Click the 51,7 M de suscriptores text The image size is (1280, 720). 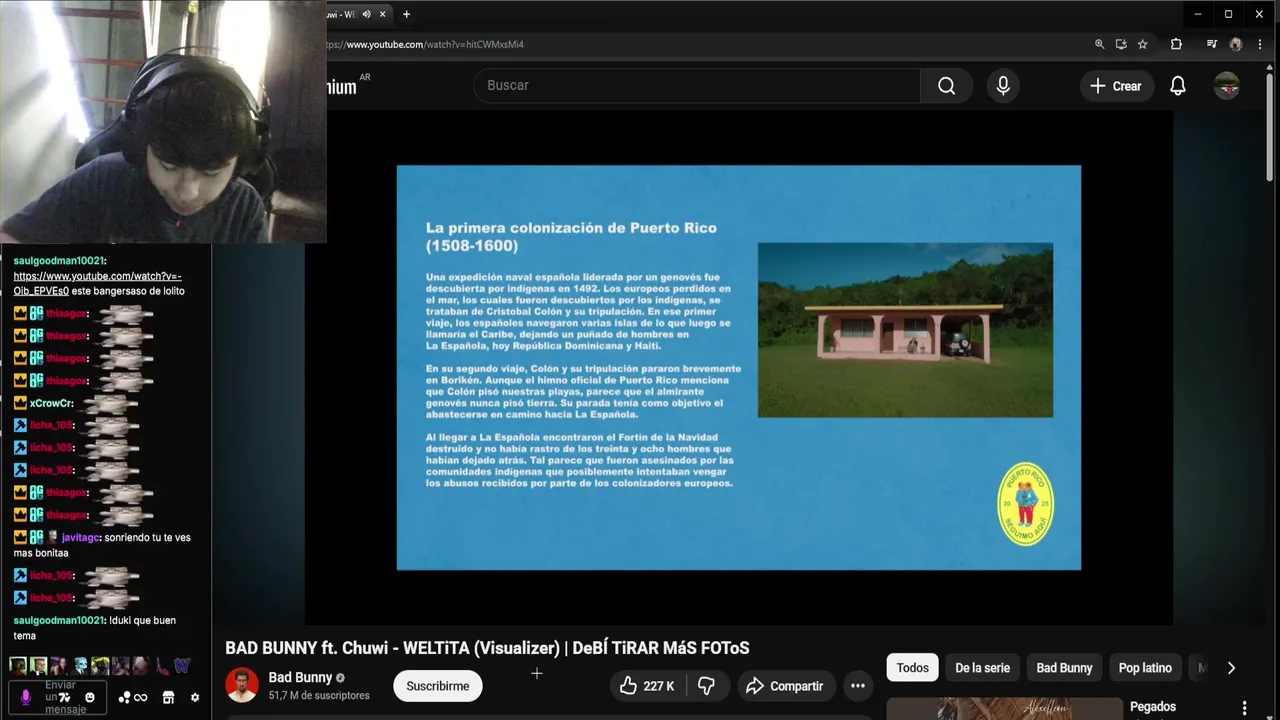pos(319,695)
